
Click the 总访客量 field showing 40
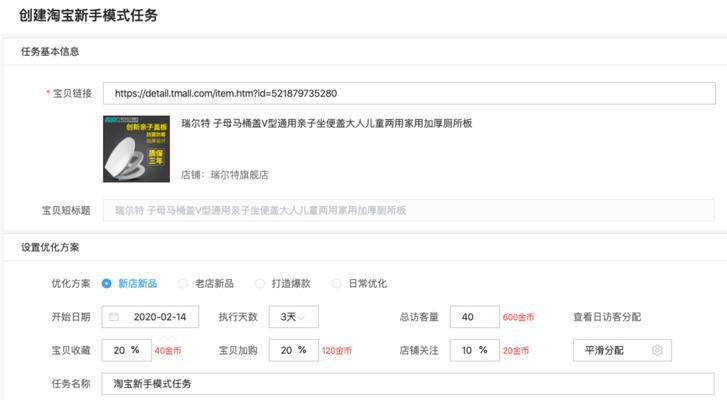(x=475, y=317)
